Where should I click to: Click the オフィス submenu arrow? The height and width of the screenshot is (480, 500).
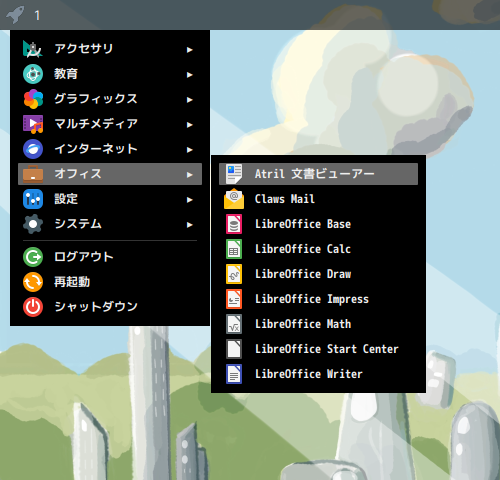pos(189,175)
